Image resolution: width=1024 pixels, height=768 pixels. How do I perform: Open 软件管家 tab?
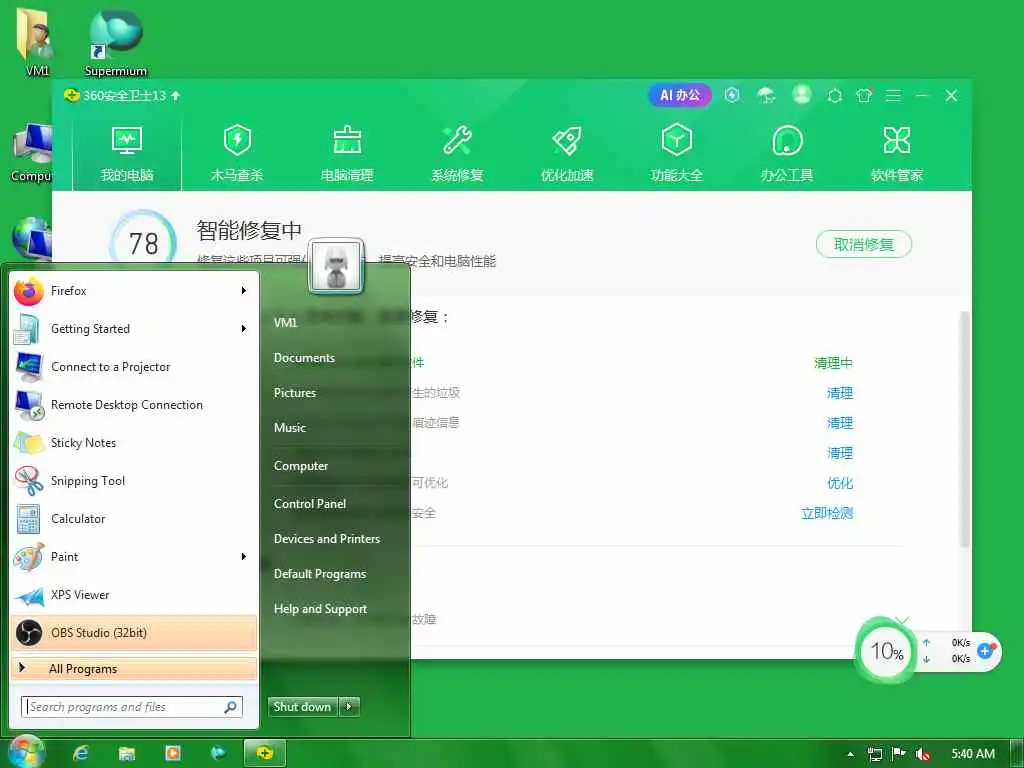tap(897, 154)
